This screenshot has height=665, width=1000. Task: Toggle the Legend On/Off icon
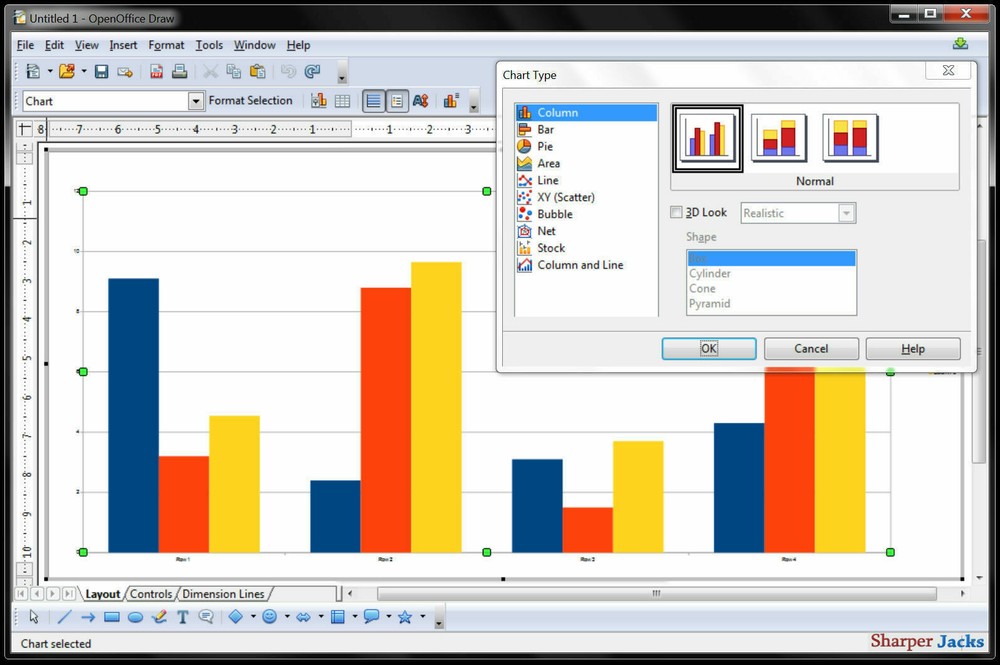tap(398, 100)
